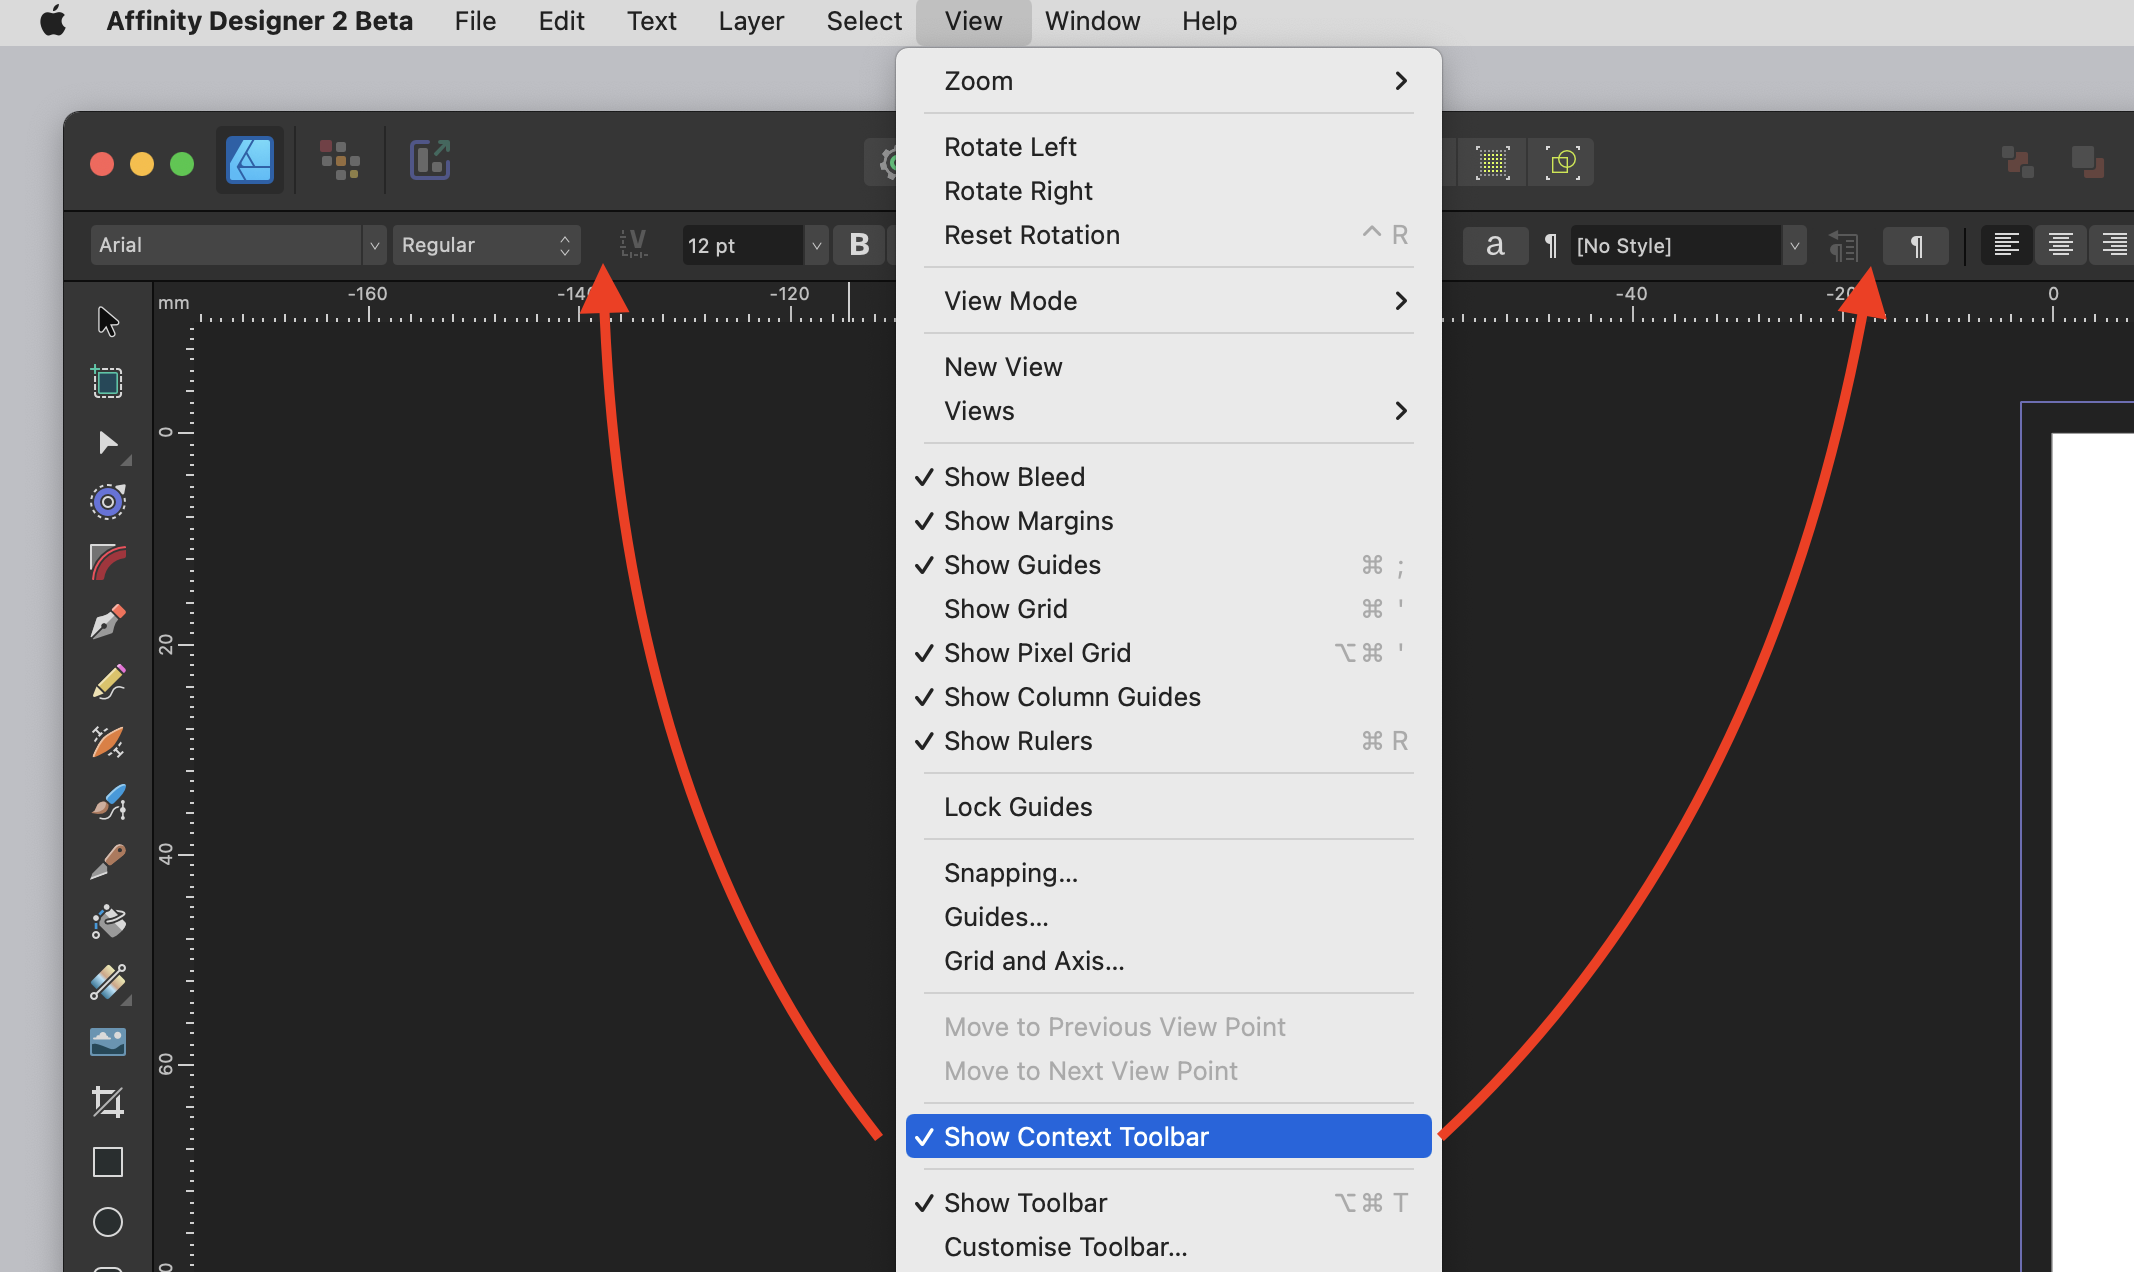Select the Pencil tool
Screen dimensions: 2134x1272
(107, 681)
